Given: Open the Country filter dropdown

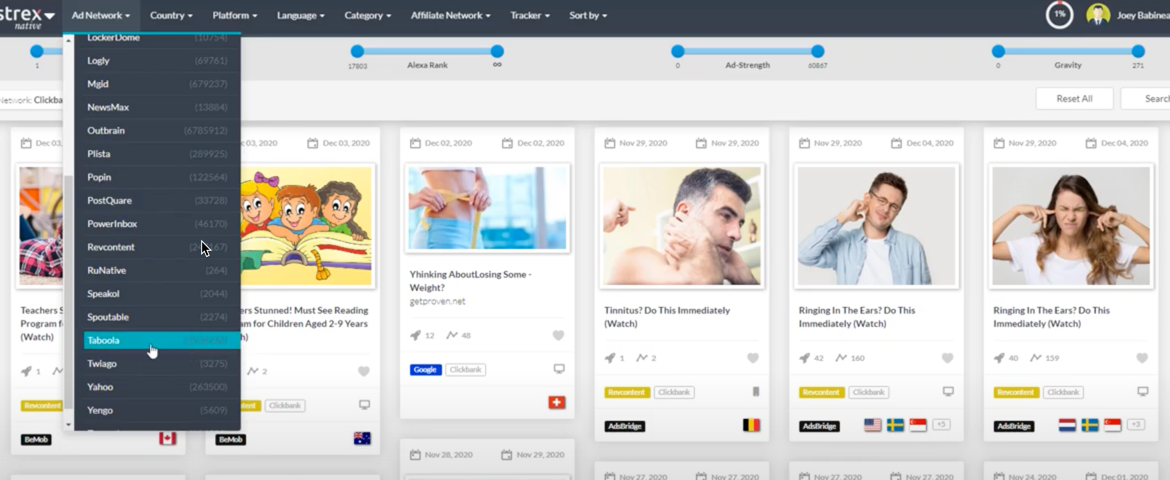Looking at the screenshot, I should (171, 15).
